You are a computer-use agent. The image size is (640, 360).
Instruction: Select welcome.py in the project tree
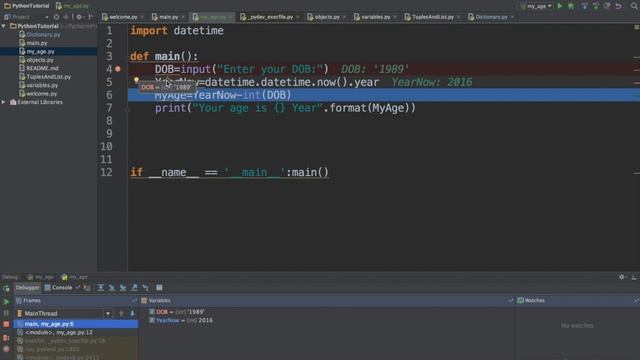(x=42, y=94)
